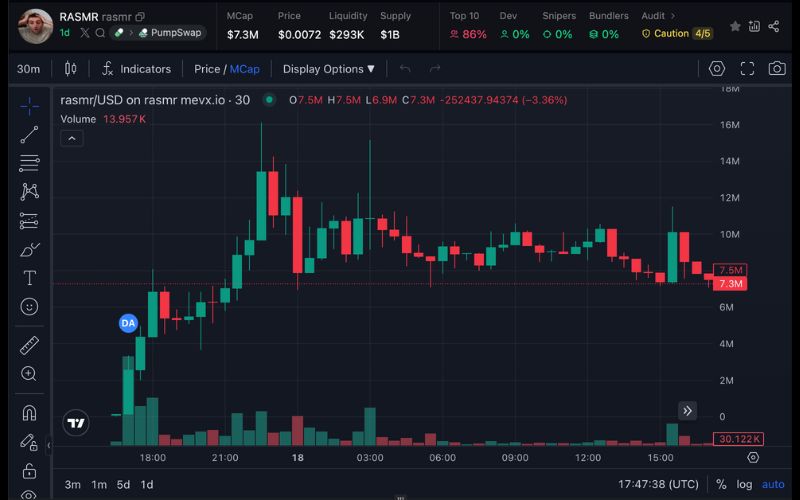Select the trend line drawing tool
This screenshot has height=500, width=800.
(x=30, y=135)
